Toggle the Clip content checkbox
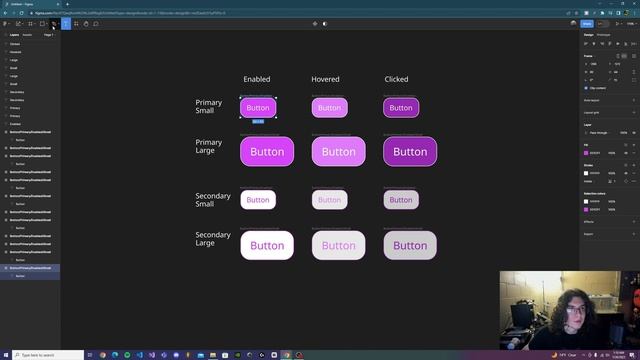640x360 pixels. pos(586,88)
